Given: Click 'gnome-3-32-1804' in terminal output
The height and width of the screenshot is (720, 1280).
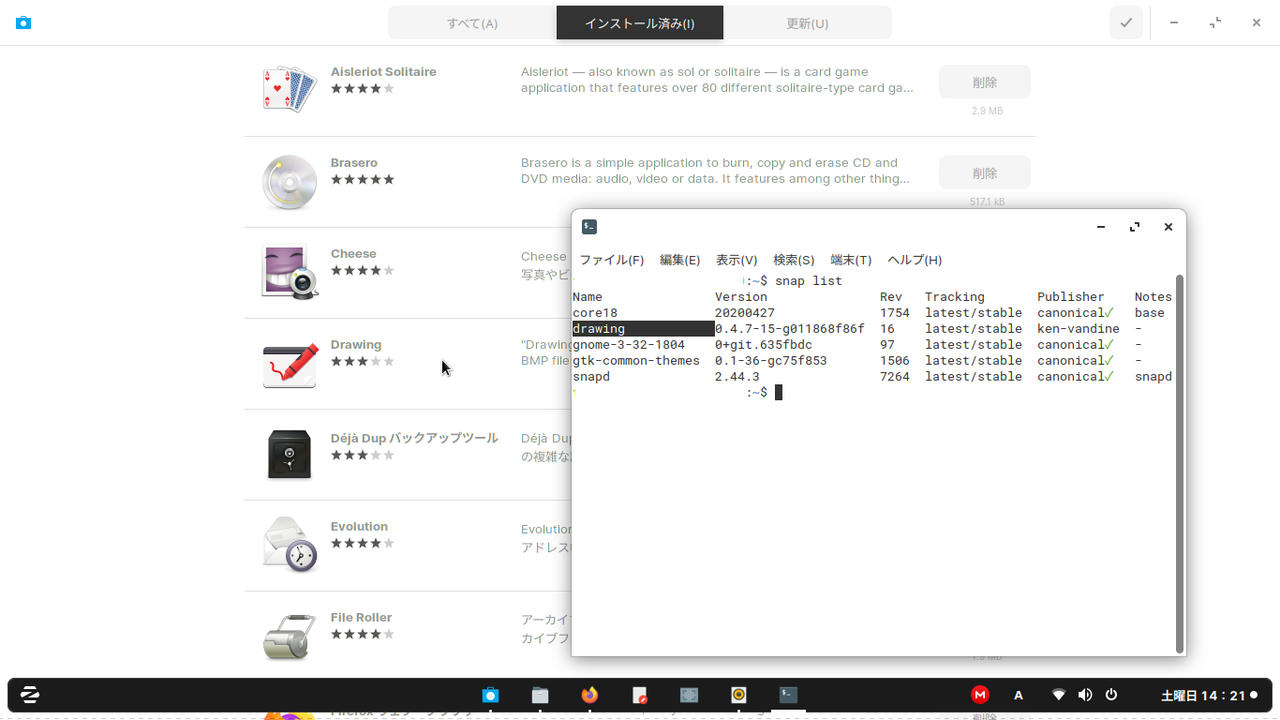Looking at the screenshot, I should [629, 345].
